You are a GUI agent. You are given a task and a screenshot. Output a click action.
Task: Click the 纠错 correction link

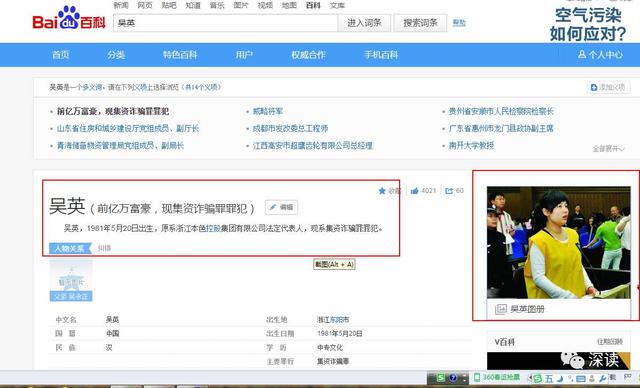tap(104, 248)
